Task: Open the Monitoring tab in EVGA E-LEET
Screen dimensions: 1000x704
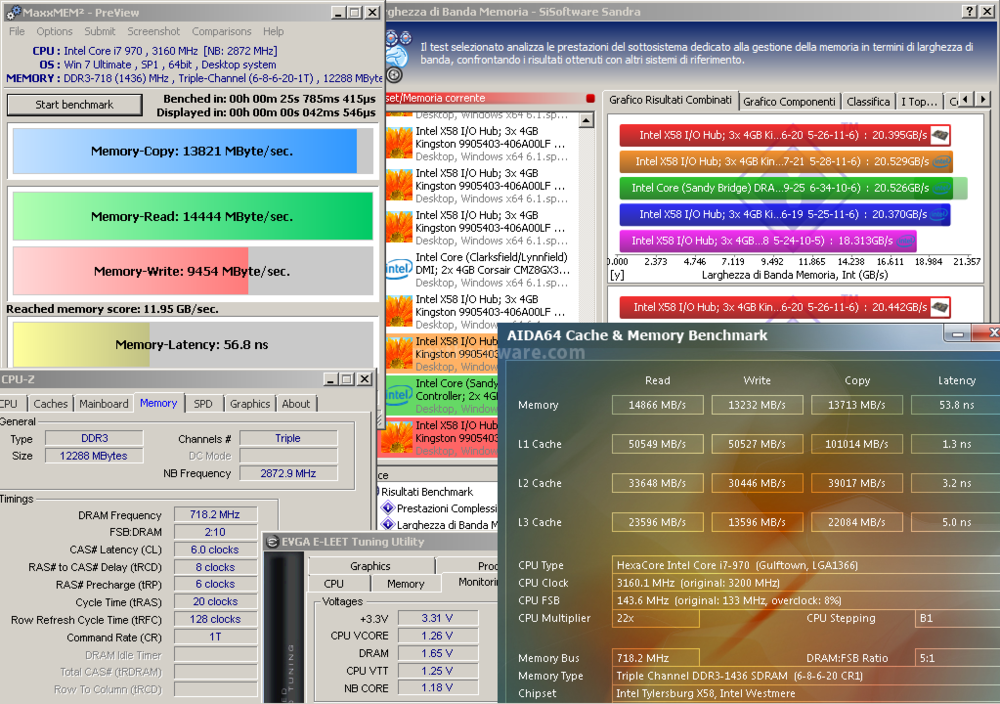Action: (471, 582)
